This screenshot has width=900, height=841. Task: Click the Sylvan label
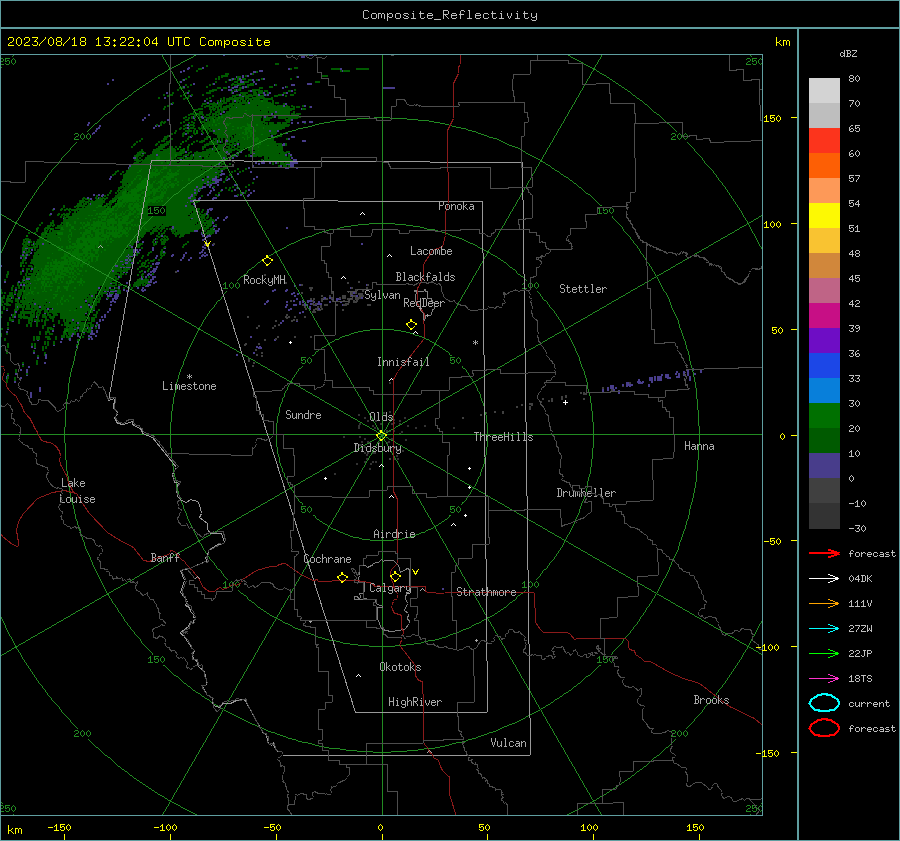tap(382, 295)
